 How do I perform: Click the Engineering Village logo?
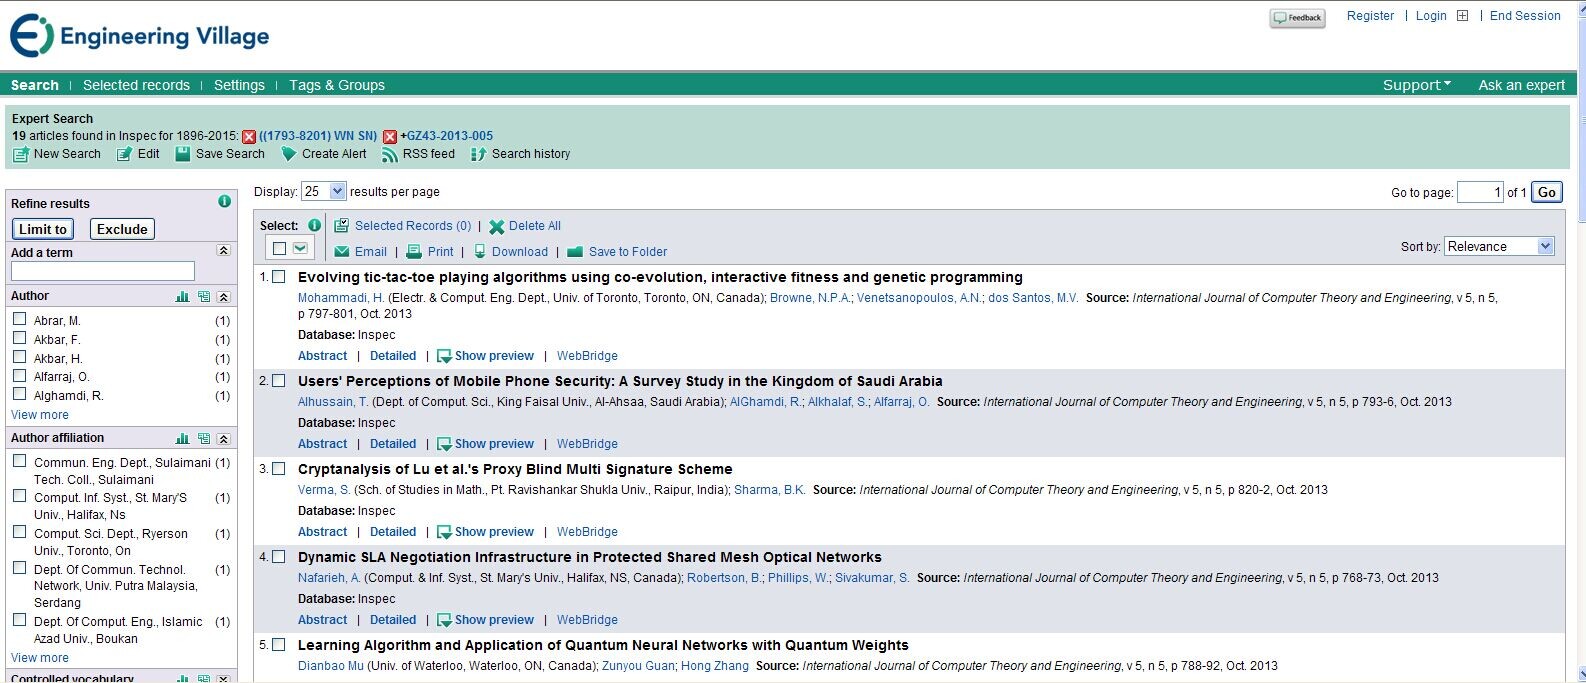(x=140, y=36)
